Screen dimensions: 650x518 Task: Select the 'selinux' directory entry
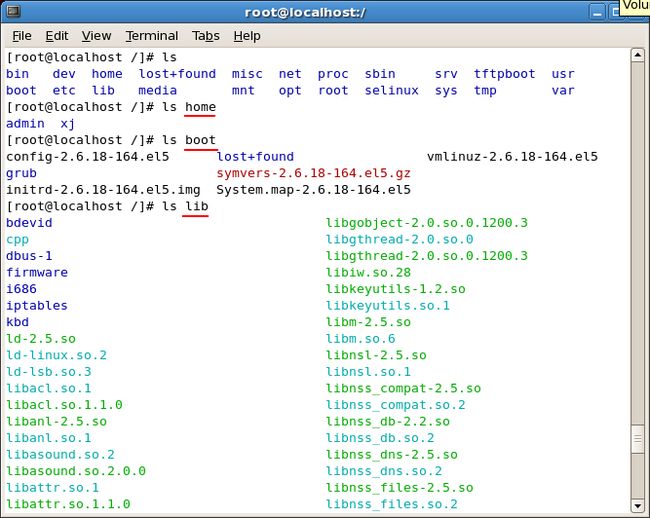[391, 90]
